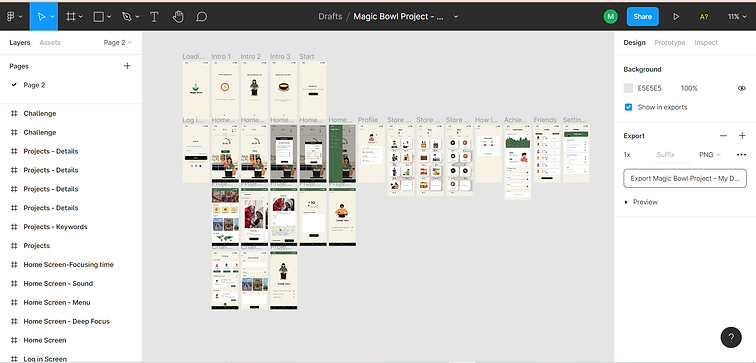The width and height of the screenshot is (756, 363).
Task: Open the help question mark button
Action: point(731,337)
